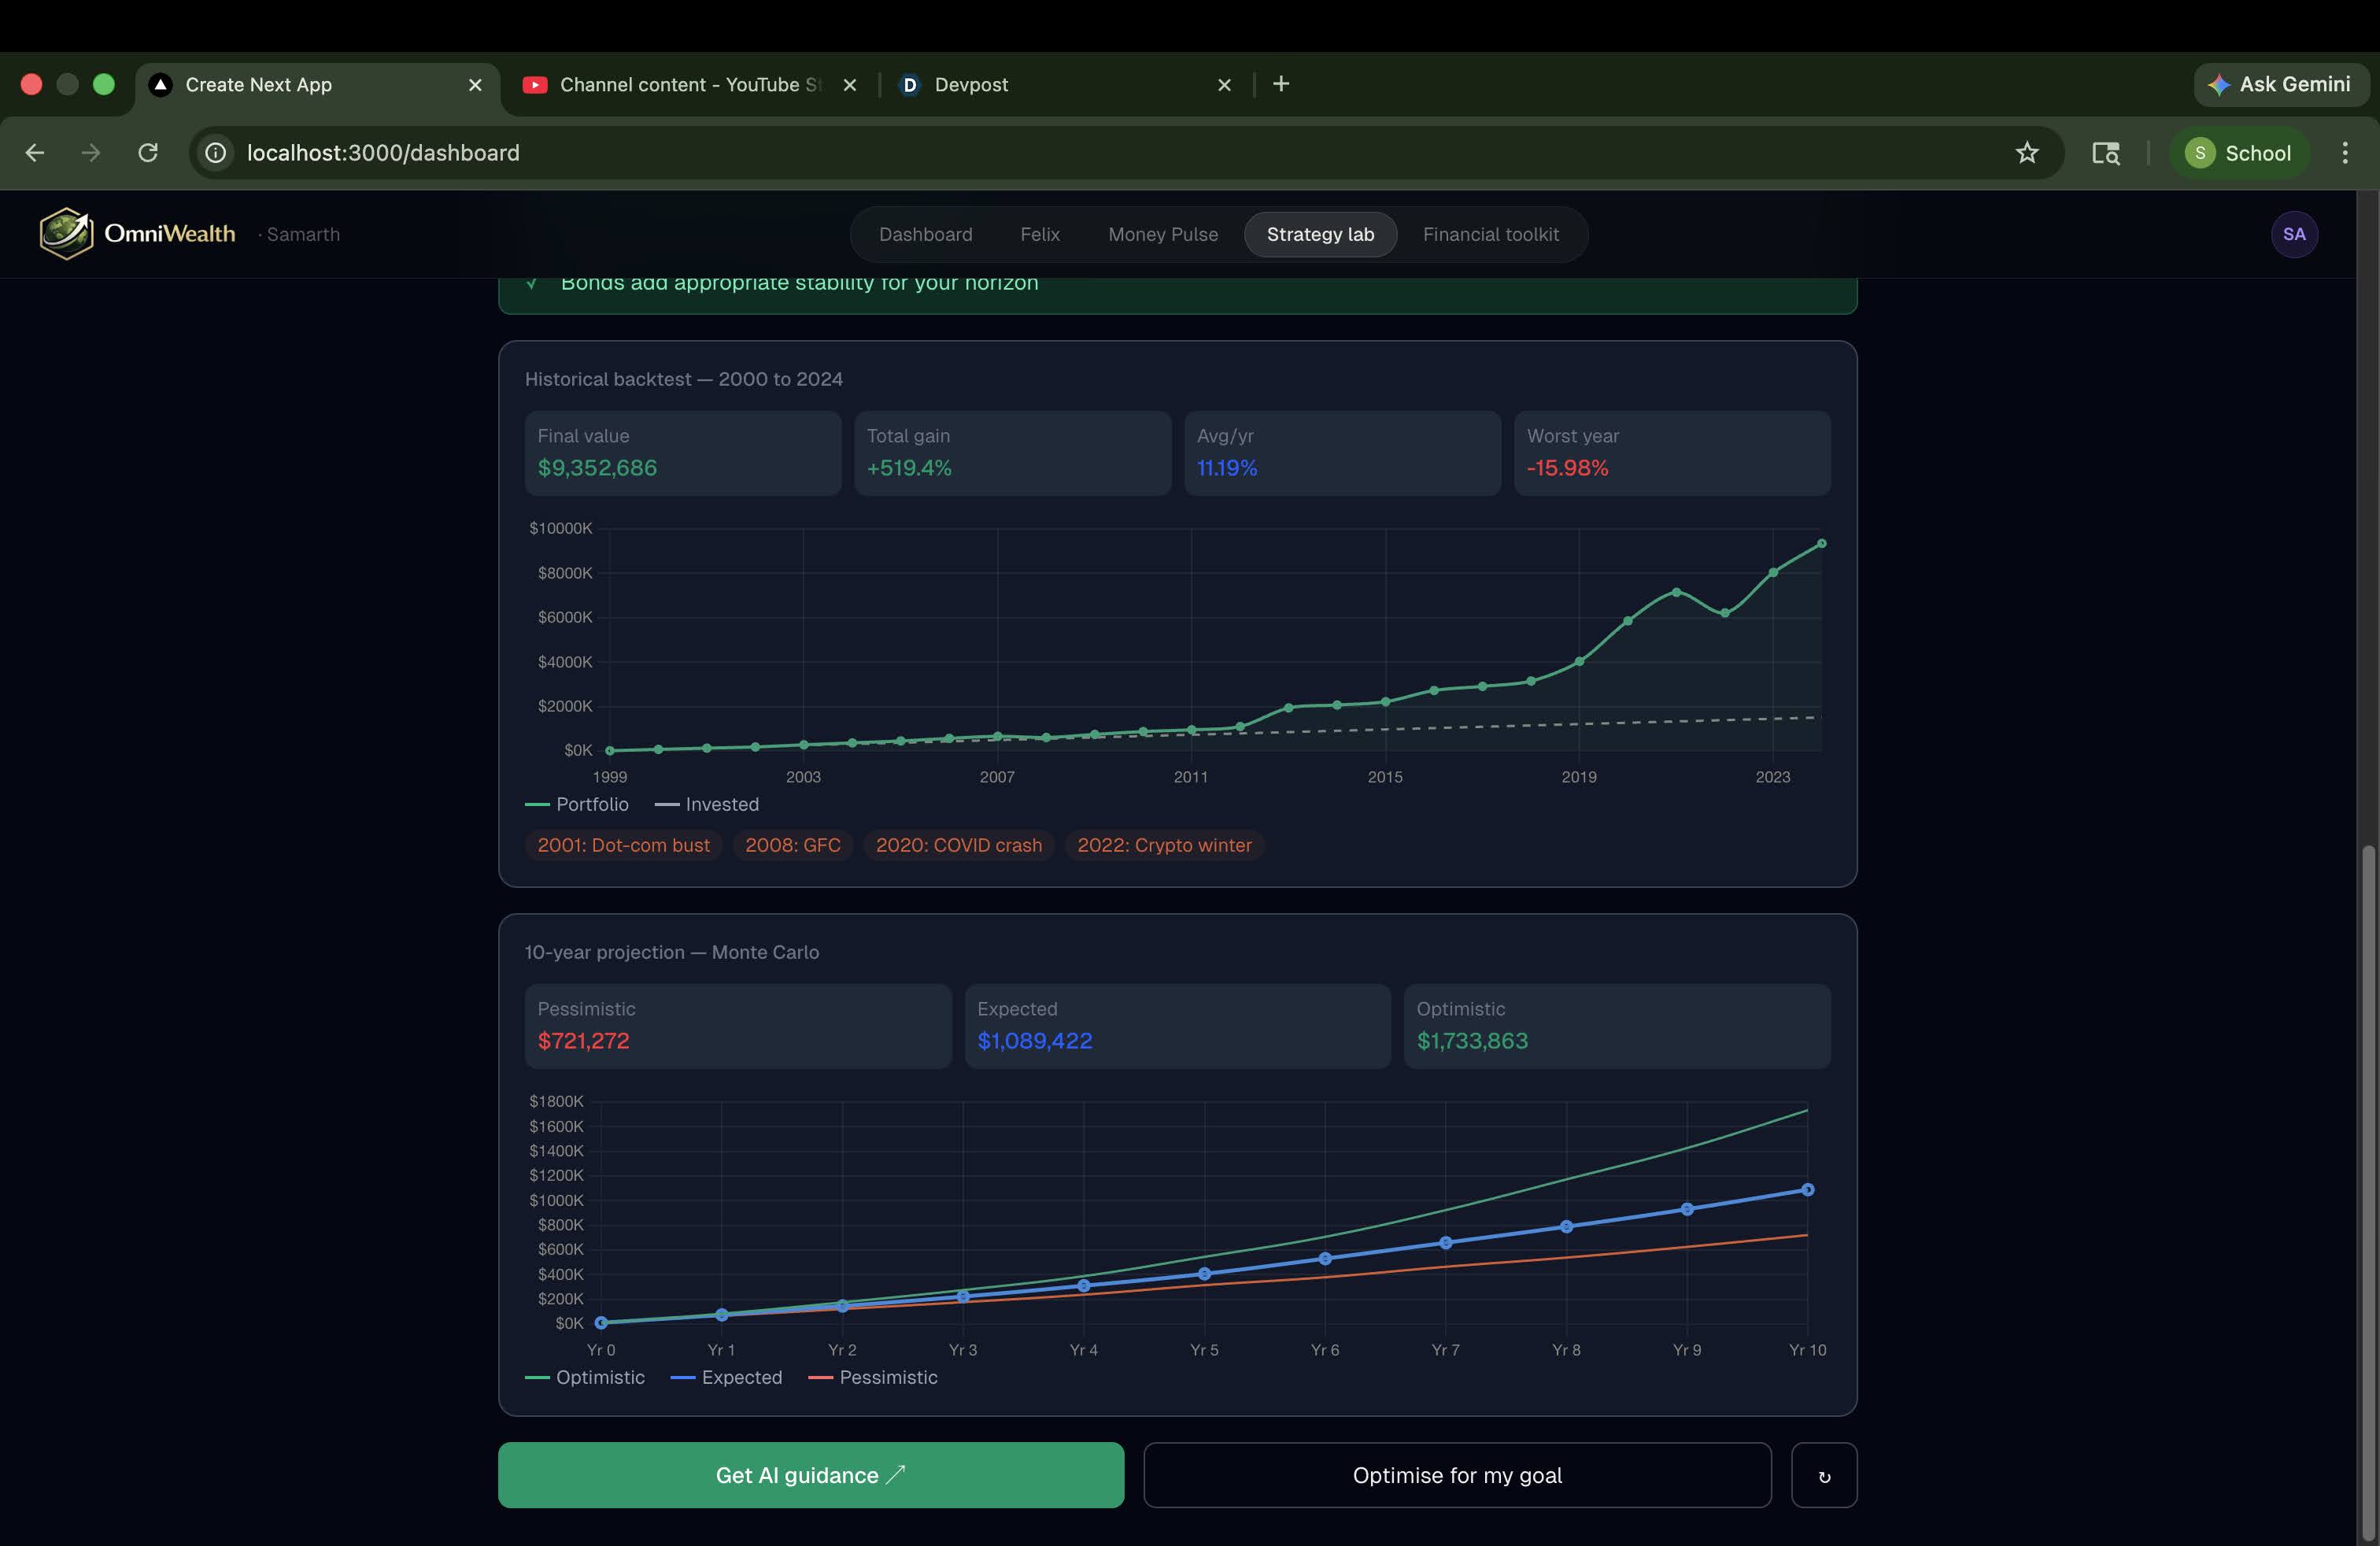Toggle the Invested legend series
Viewport: 2380px width, 1546px height.
coord(707,804)
